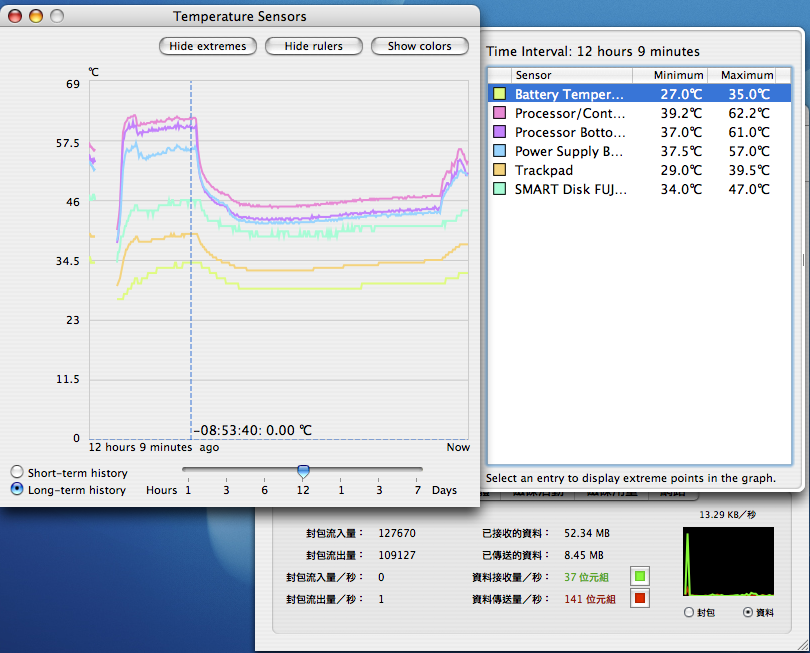Click the pink Processor/Cont... color swatch
This screenshot has height=653, width=810.
[x=500, y=113]
